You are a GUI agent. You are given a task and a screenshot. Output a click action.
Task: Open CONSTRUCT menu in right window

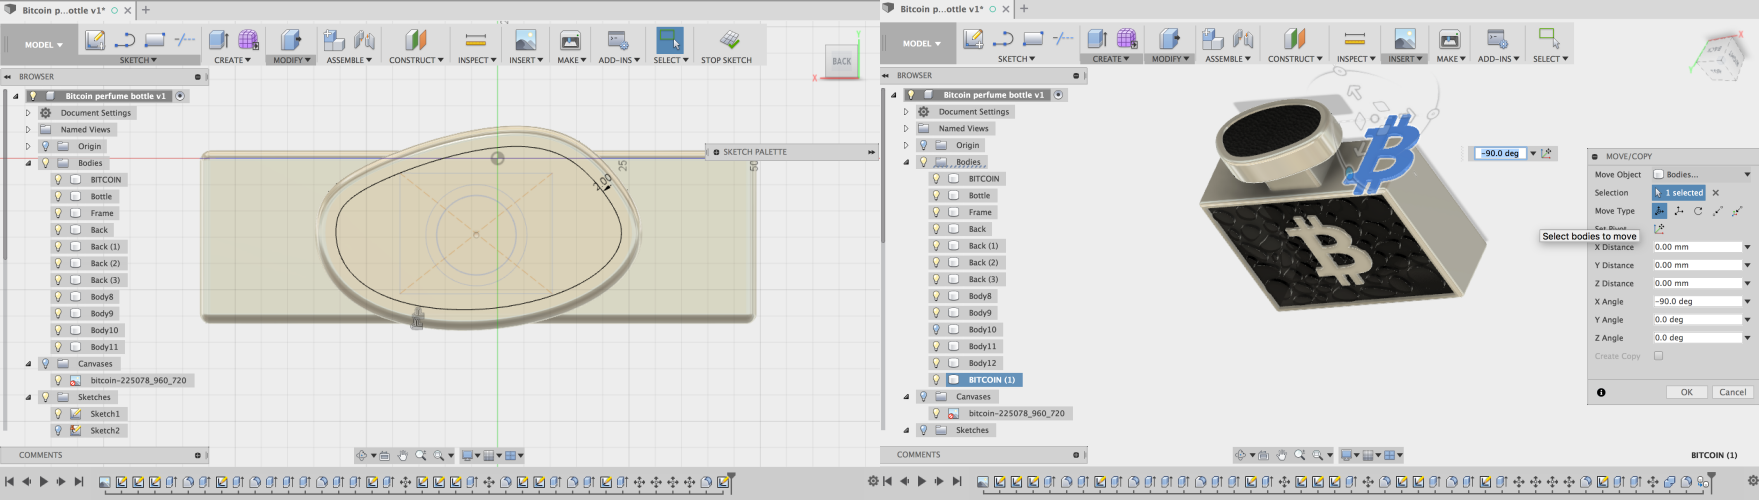(x=1295, y=59)
